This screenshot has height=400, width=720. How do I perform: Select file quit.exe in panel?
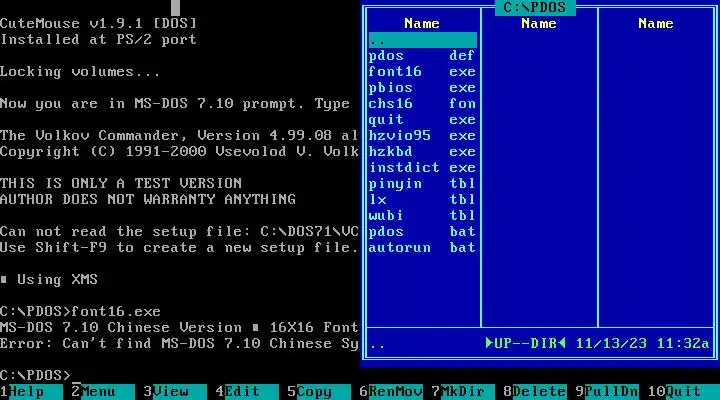(422, 120)
